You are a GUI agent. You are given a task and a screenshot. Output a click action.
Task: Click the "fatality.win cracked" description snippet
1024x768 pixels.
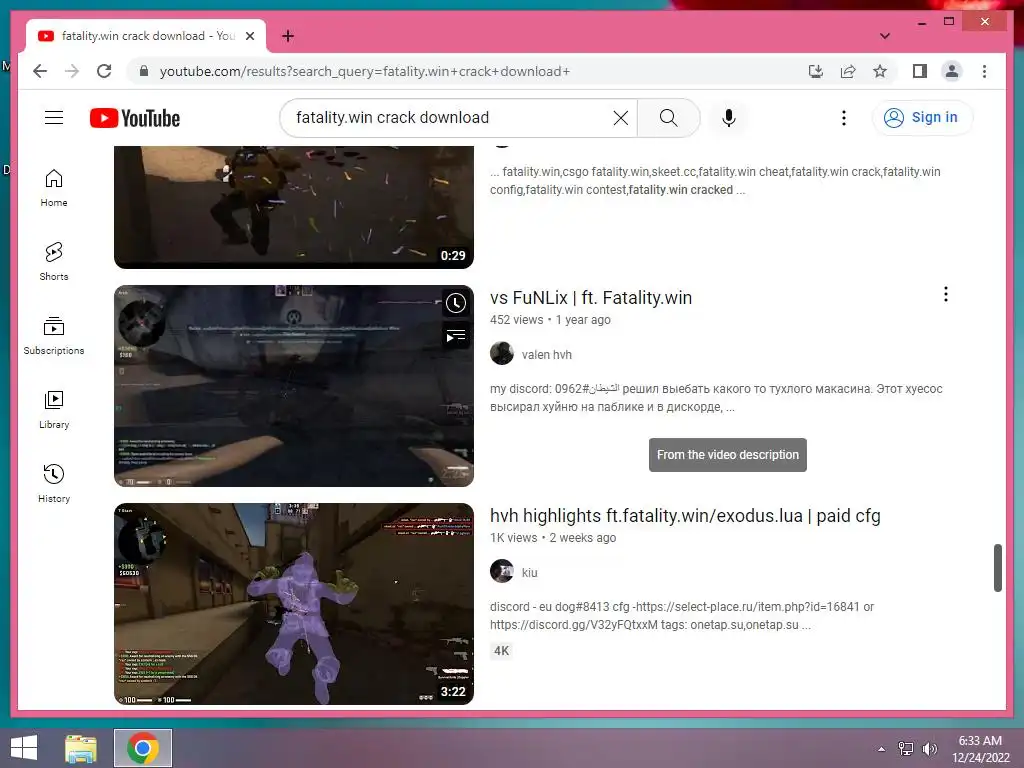tap(680, 190)
